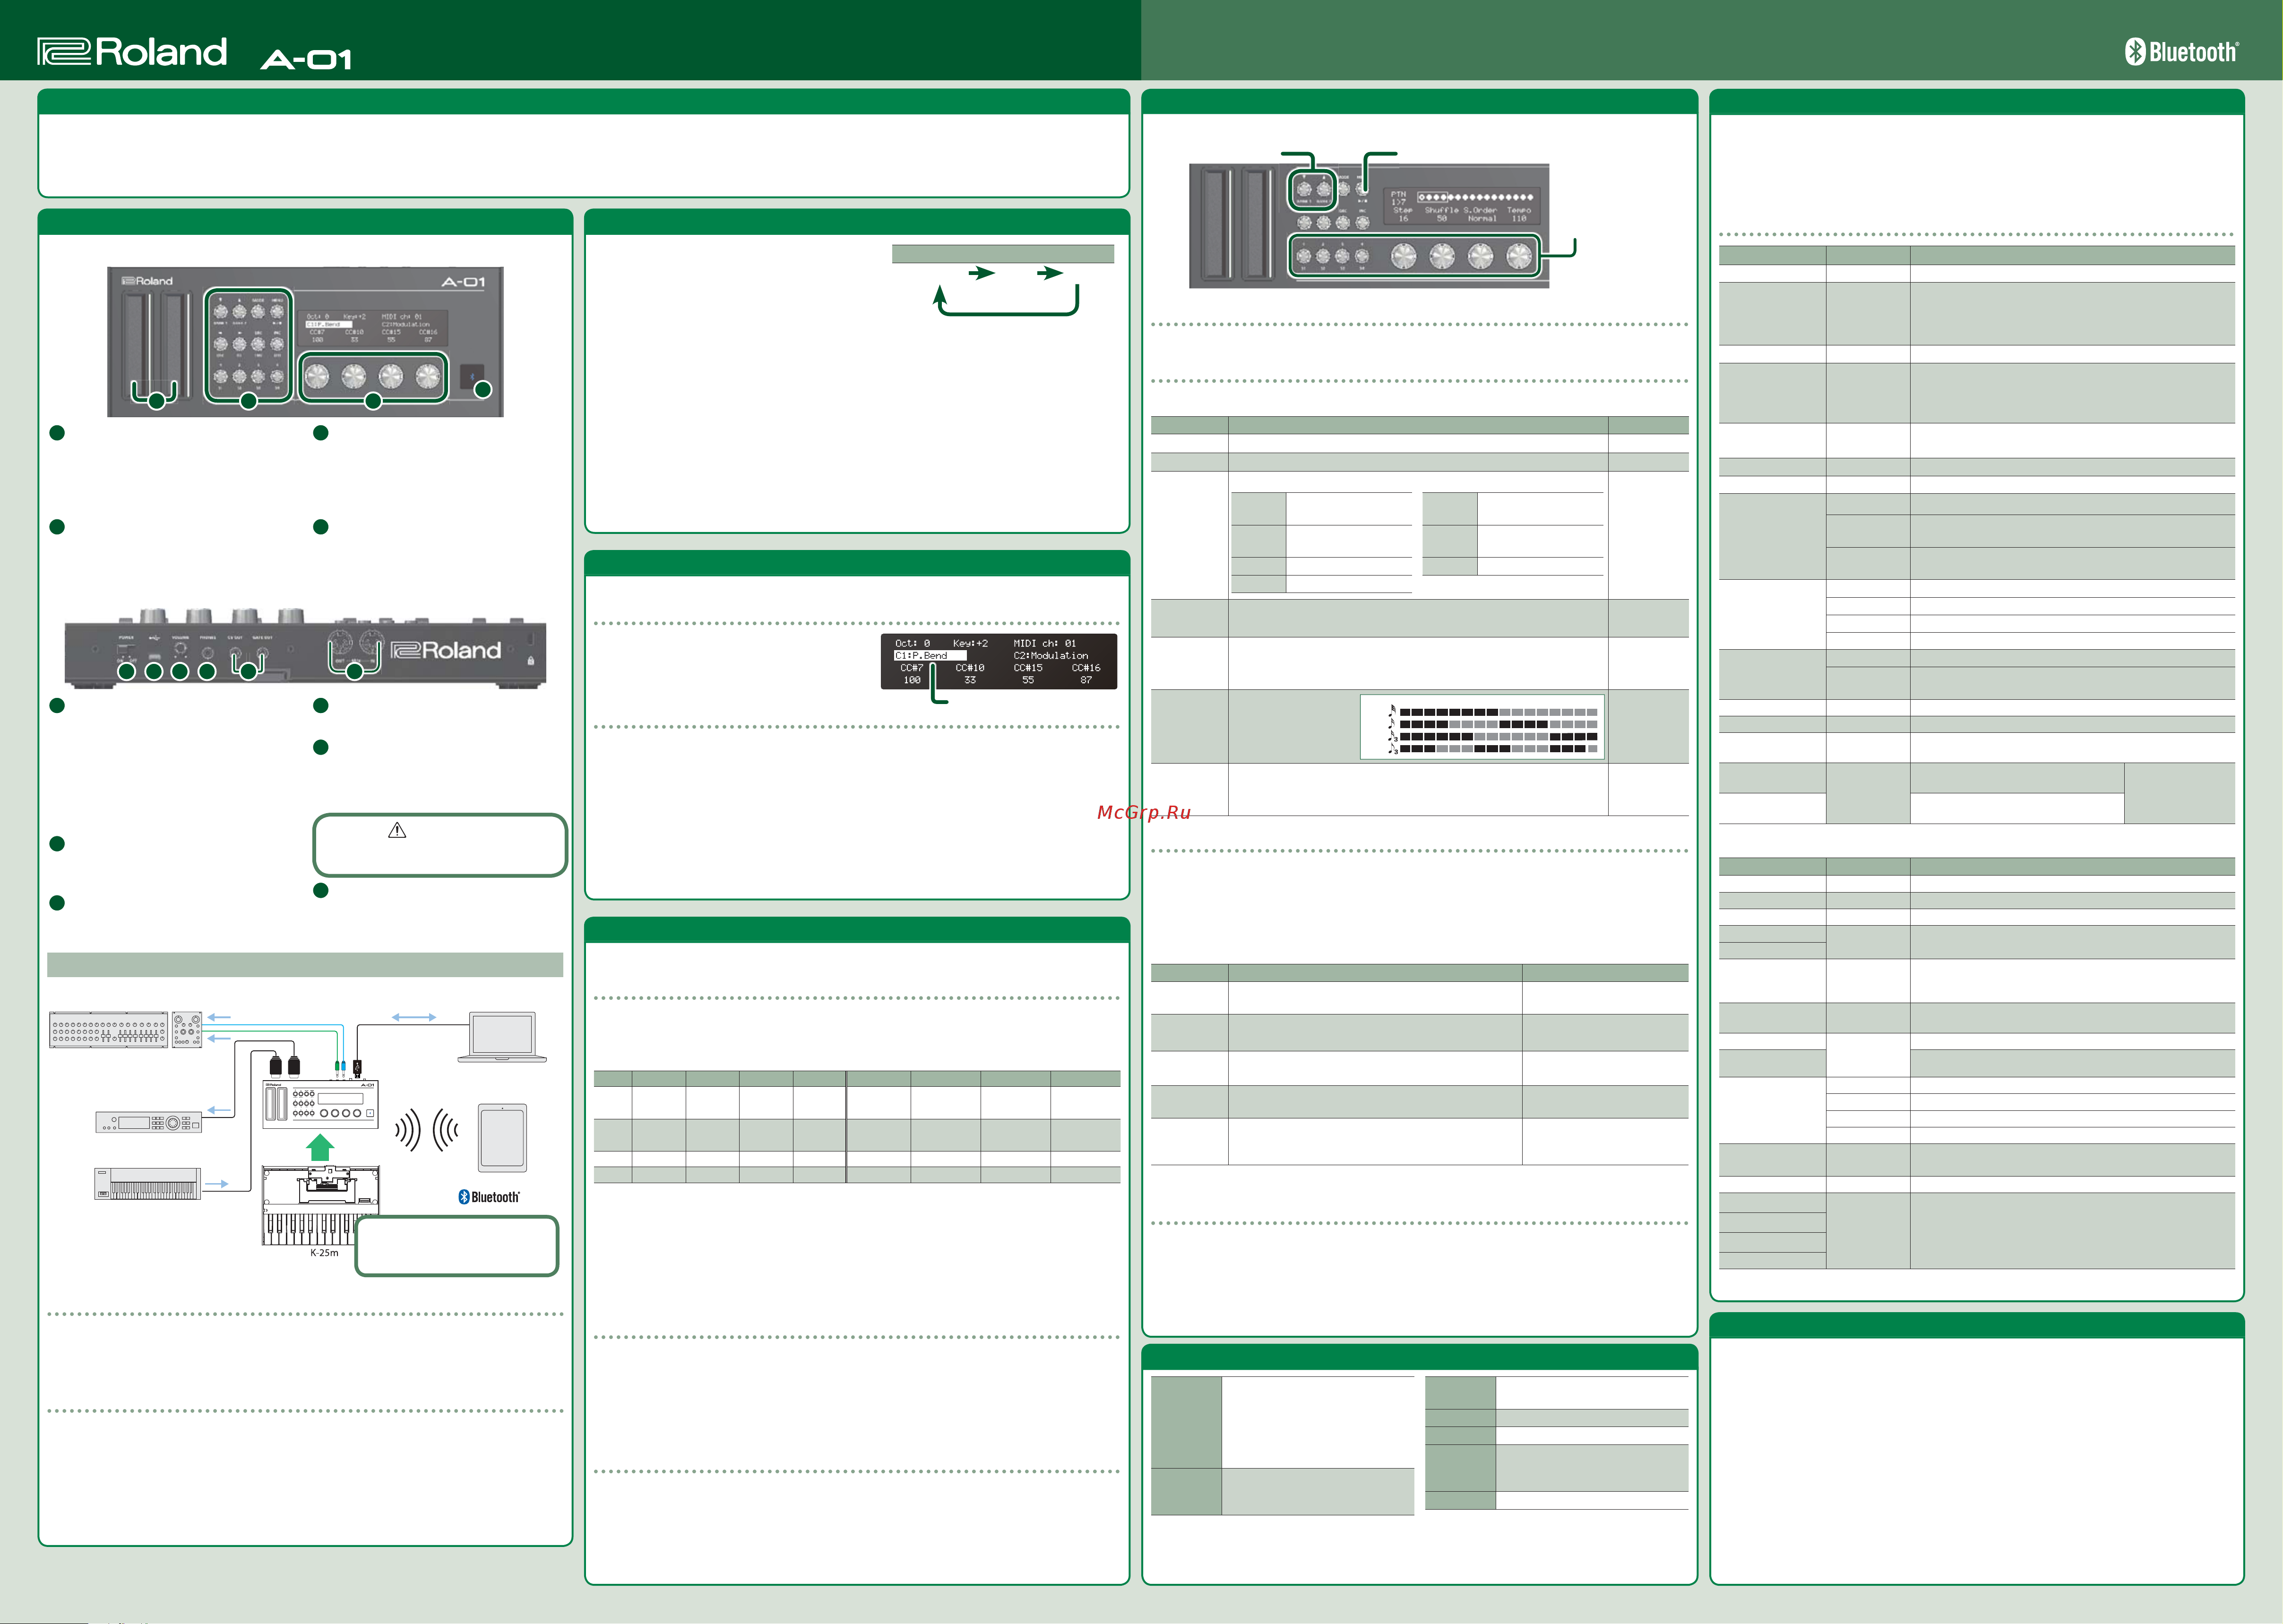This screenshot has height=1624, width=2283.
Task: Click the rightmost large knob on the sequencer photo
Action: coord(1518,257)
